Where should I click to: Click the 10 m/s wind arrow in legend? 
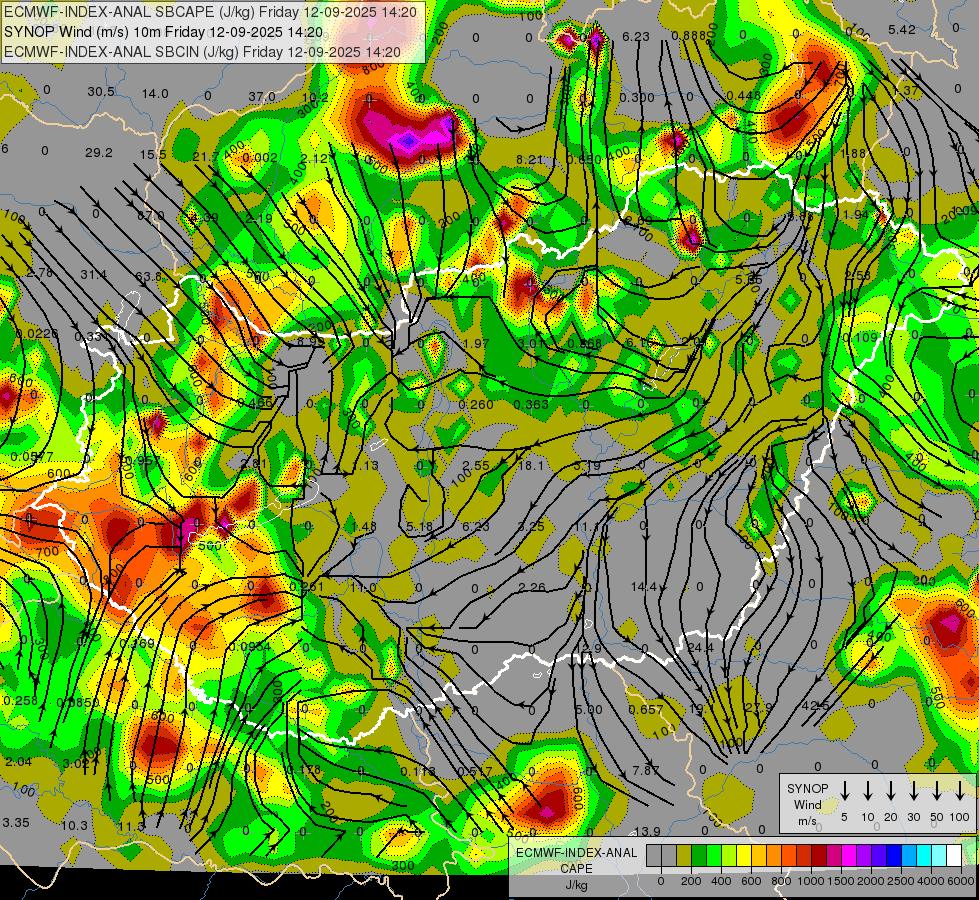click(868, 791)
